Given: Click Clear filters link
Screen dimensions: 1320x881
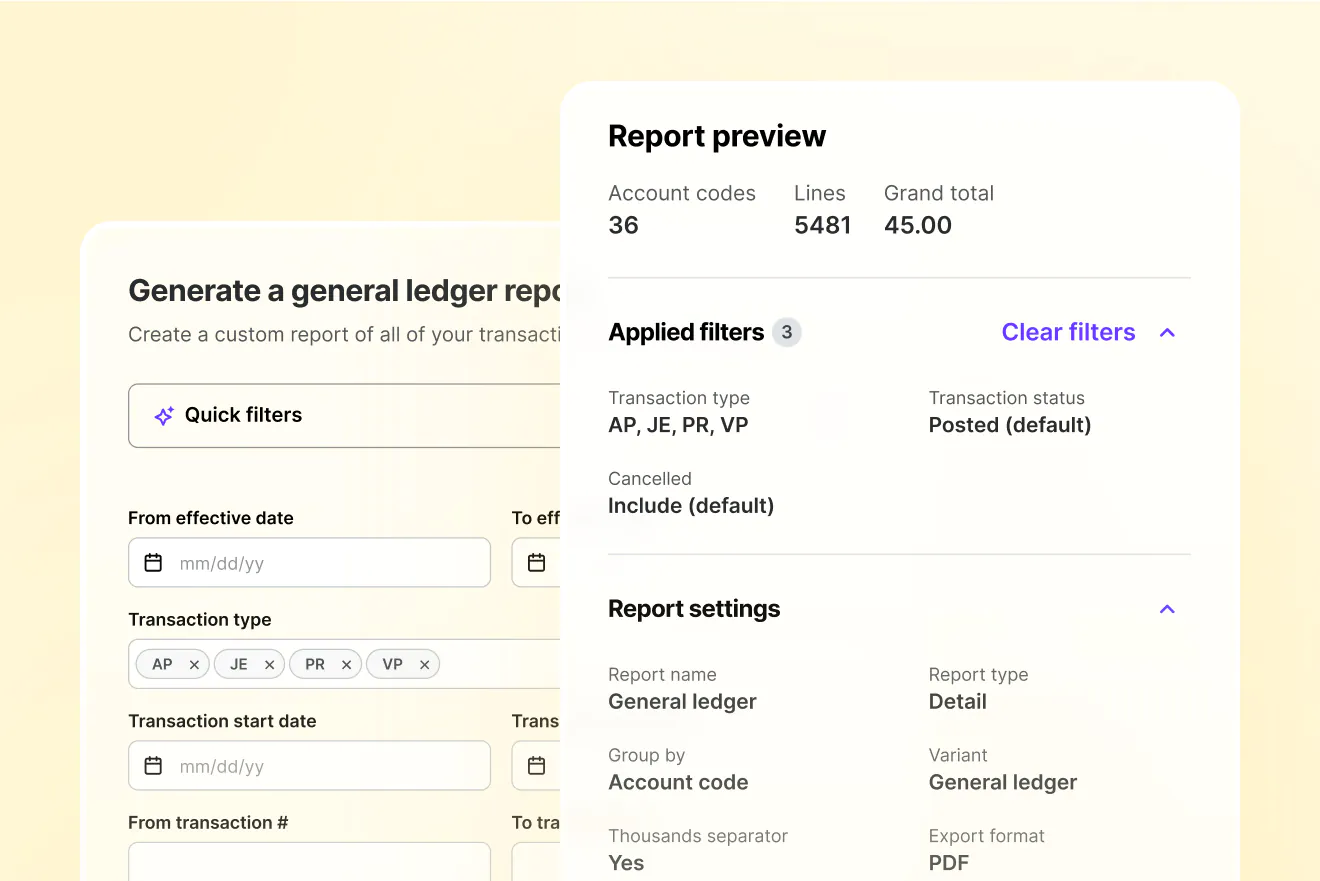Looking at the screenshot, I should coord(1068,332).
